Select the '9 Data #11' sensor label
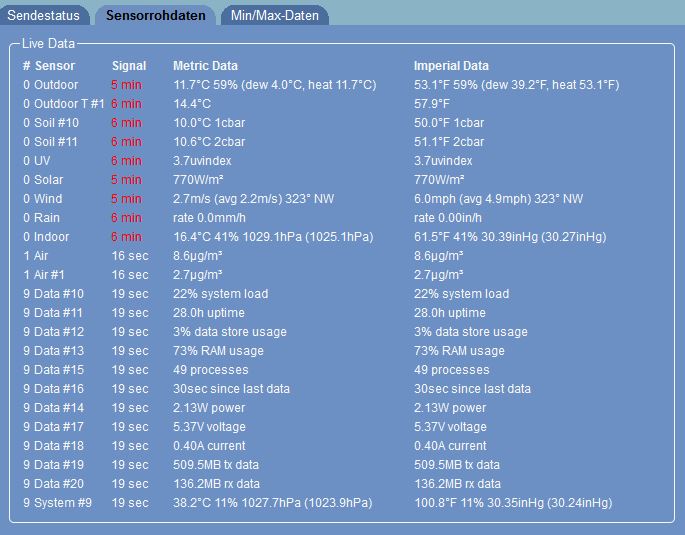Screen dimensions: 685x535 [x=53, y=313]
